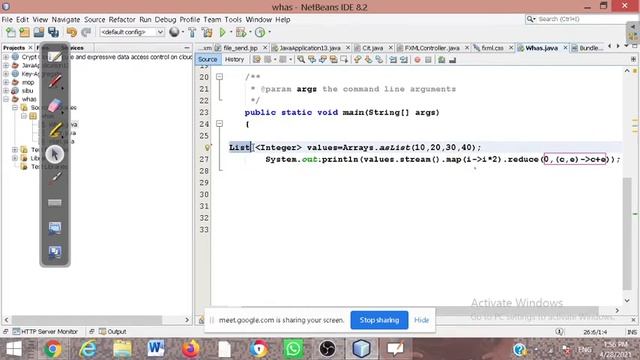Click the Save All toolbar icon
Image resolution: width=640 pixels, height=360 pixels.
tap(53, 32)
